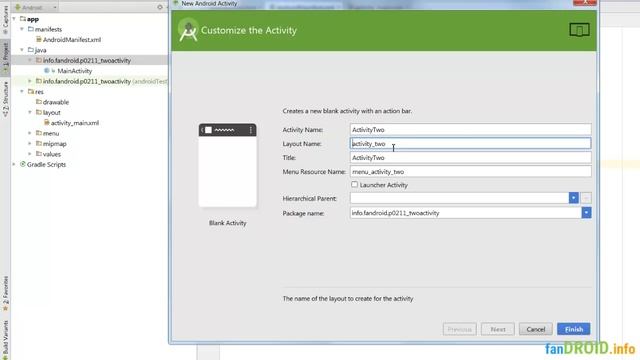640x360 pixels.
Task: Open the Package name dropdown arrow
Action: pyautogui.click(x=586, y=213)
